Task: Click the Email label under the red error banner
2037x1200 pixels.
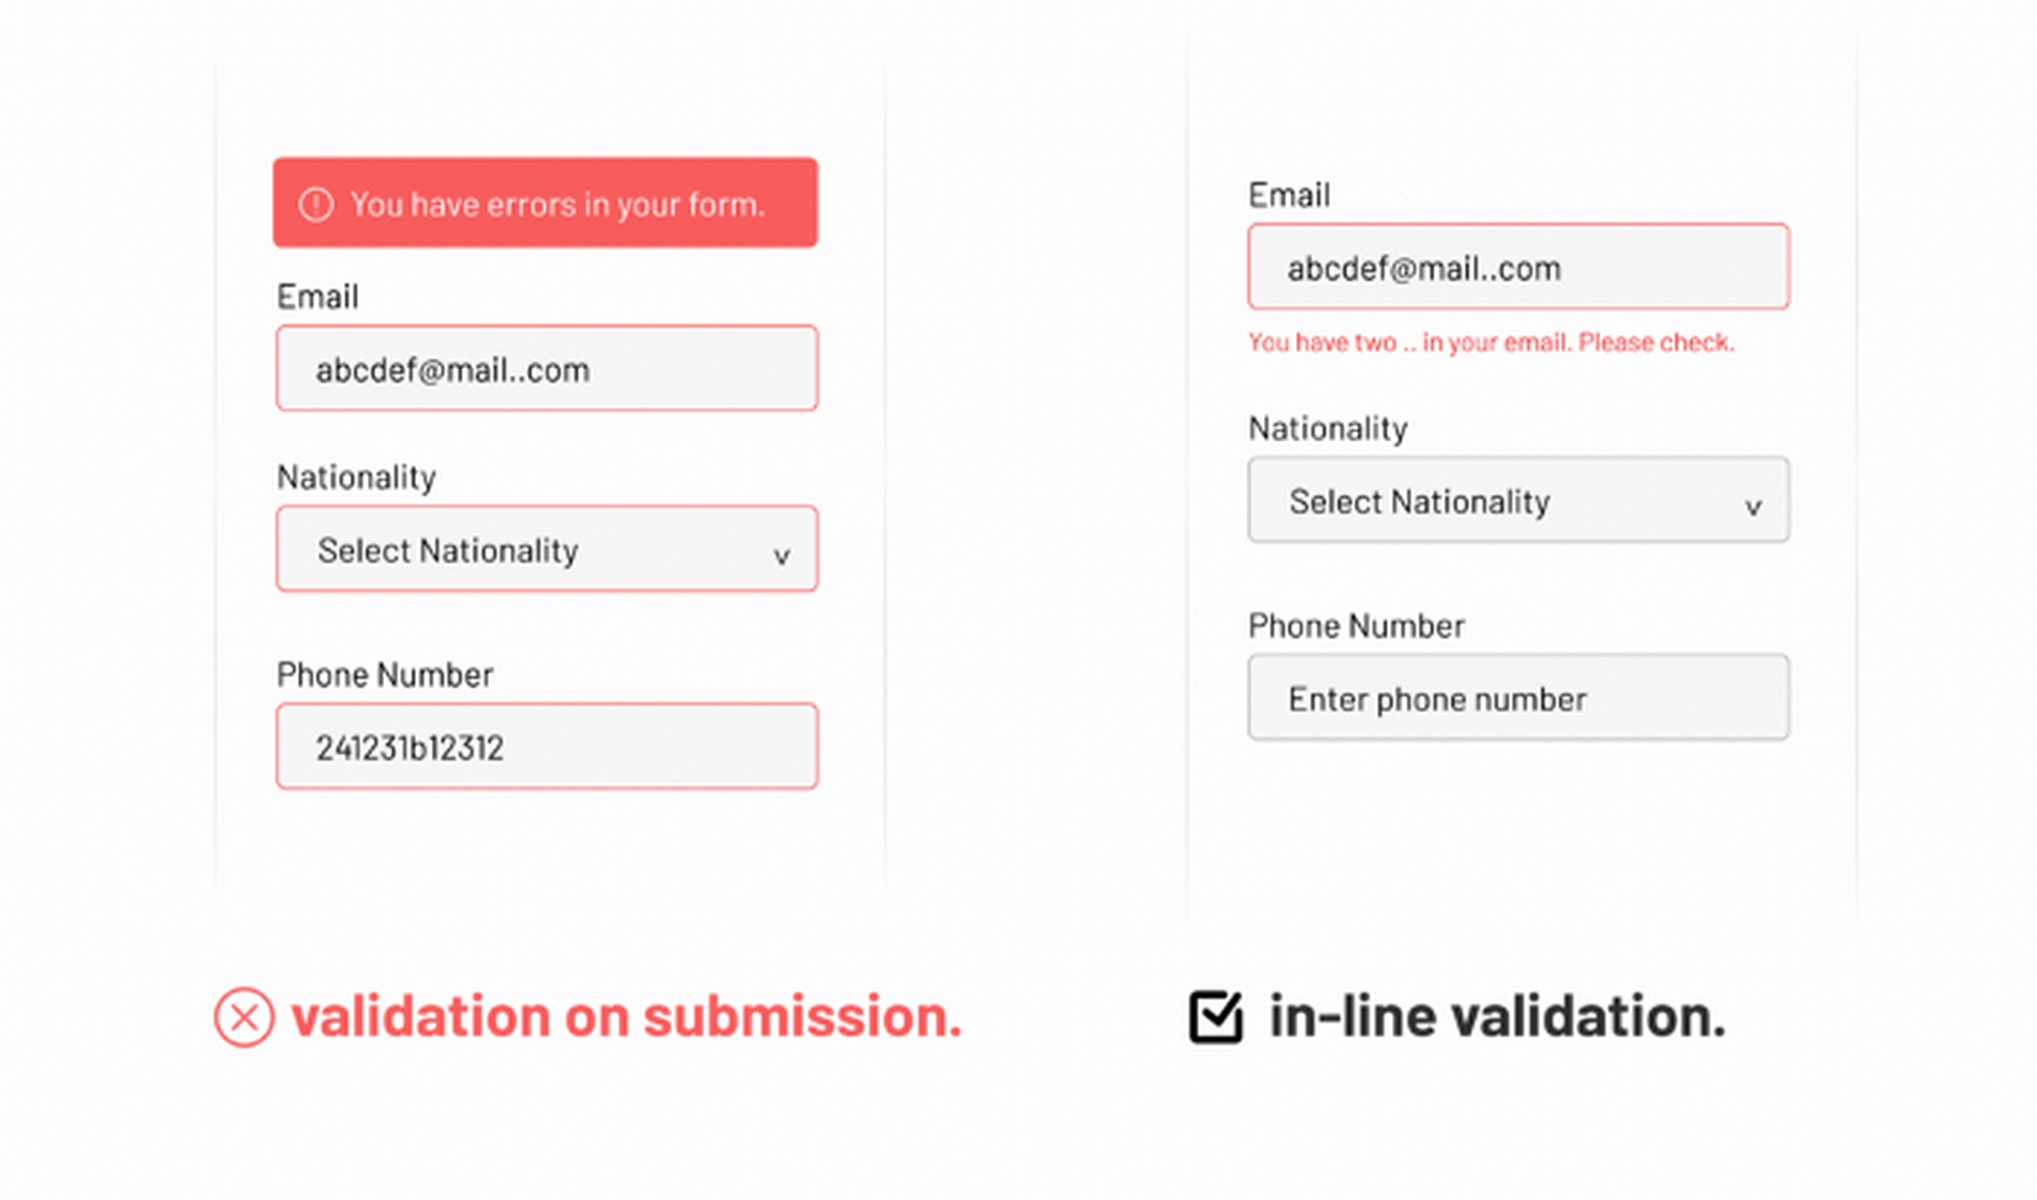Action: point(317,297)
